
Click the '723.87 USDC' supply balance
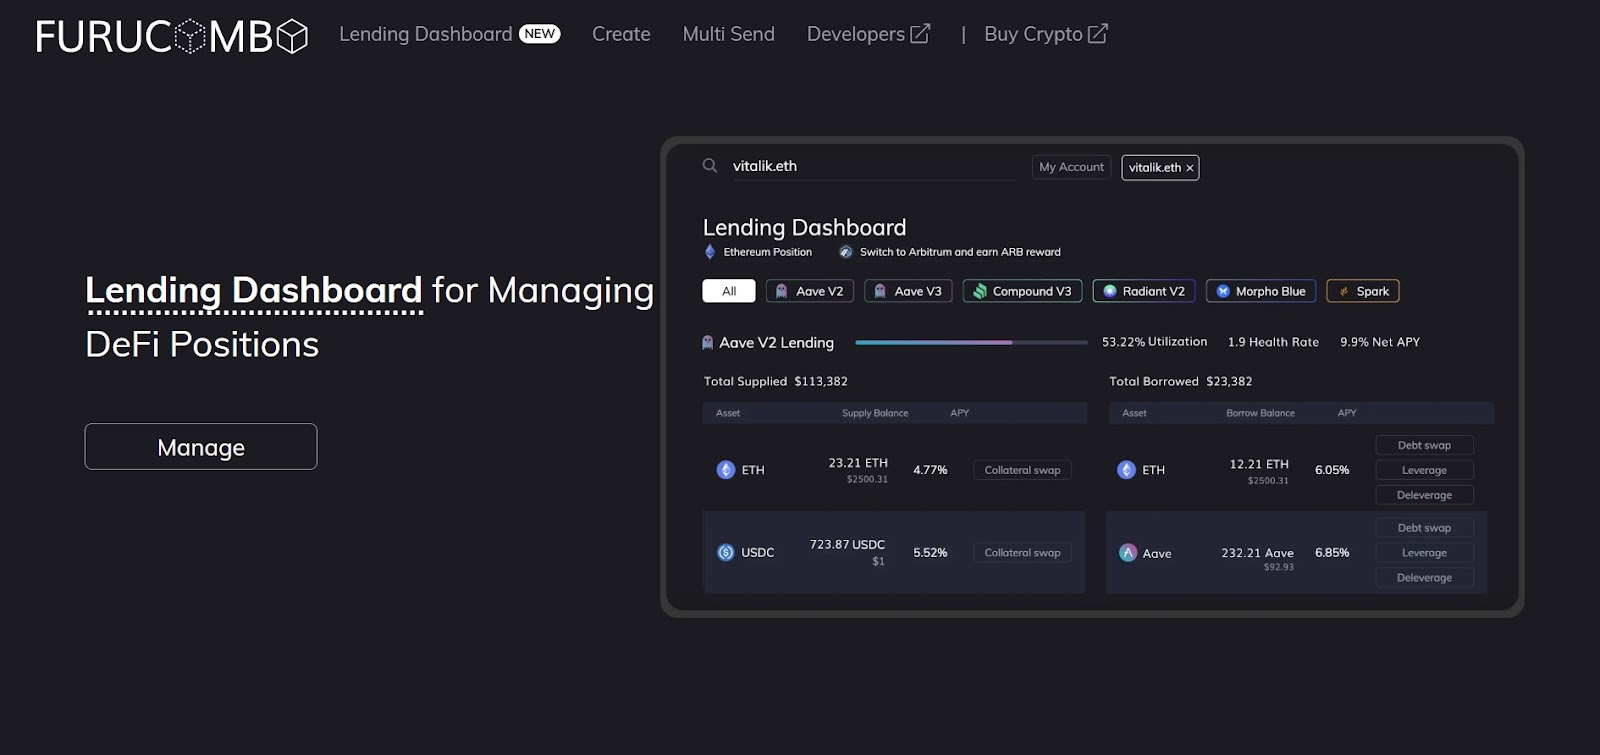(x=847, y=545)
